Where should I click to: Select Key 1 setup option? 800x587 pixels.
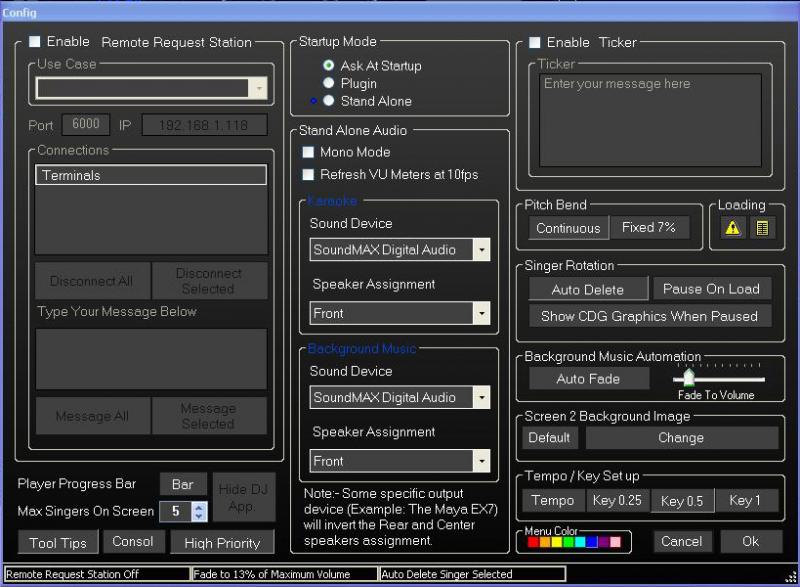click(745, 500)
